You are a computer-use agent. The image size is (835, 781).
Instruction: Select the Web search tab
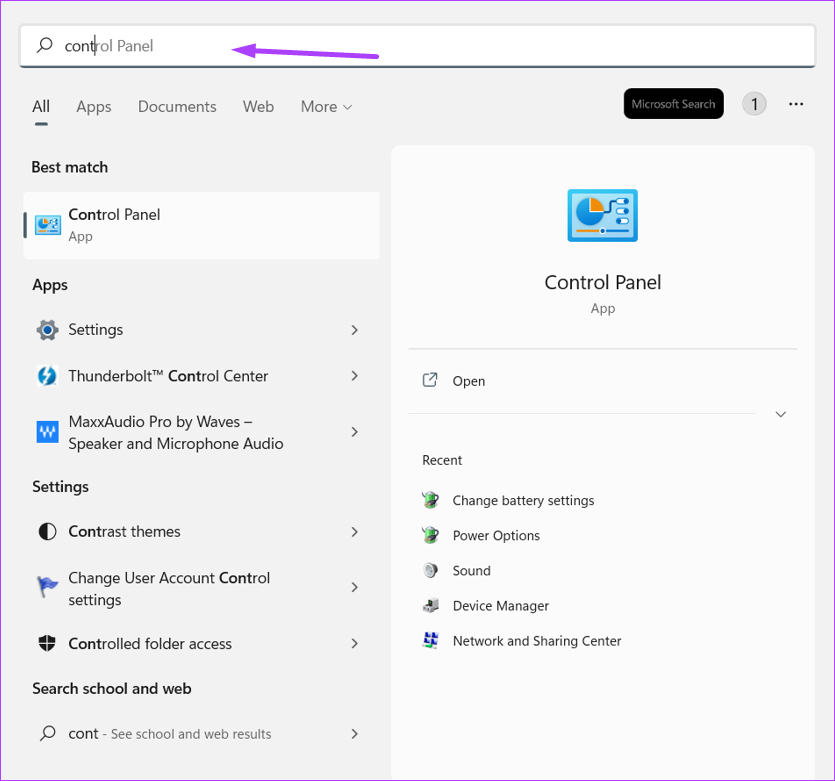tap(258, 107)
